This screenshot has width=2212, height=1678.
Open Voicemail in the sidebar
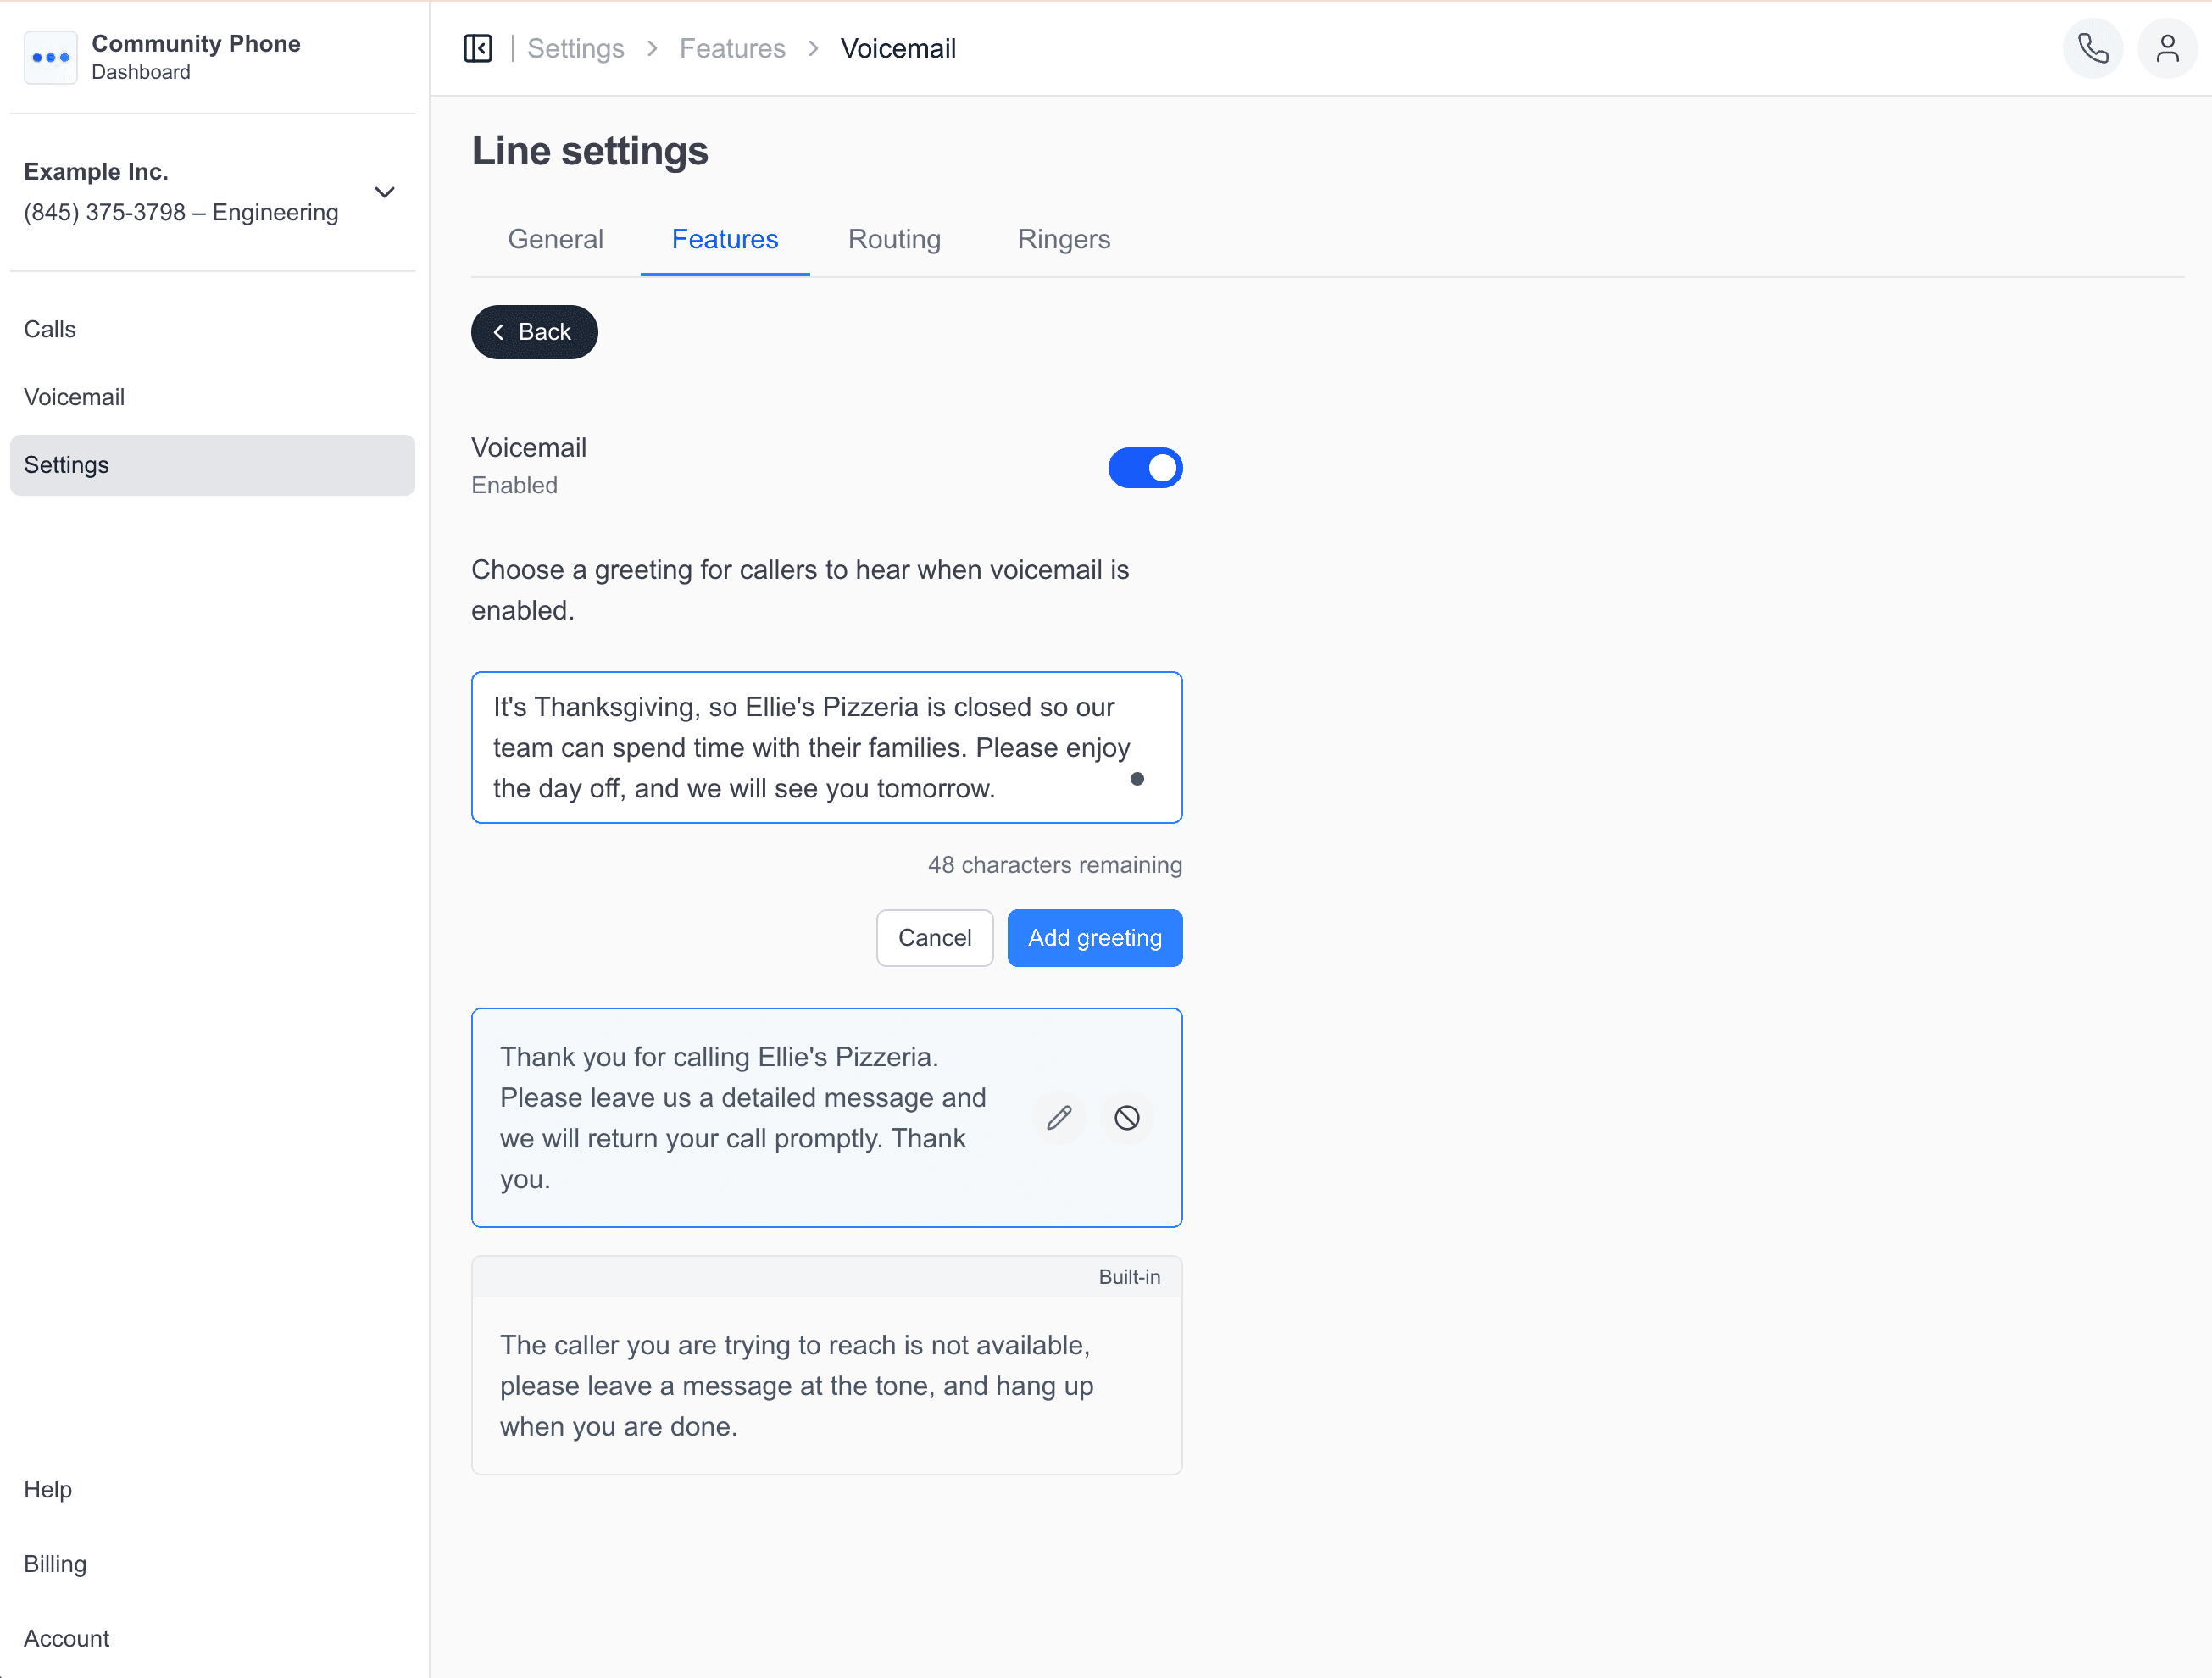click(74, 397)
